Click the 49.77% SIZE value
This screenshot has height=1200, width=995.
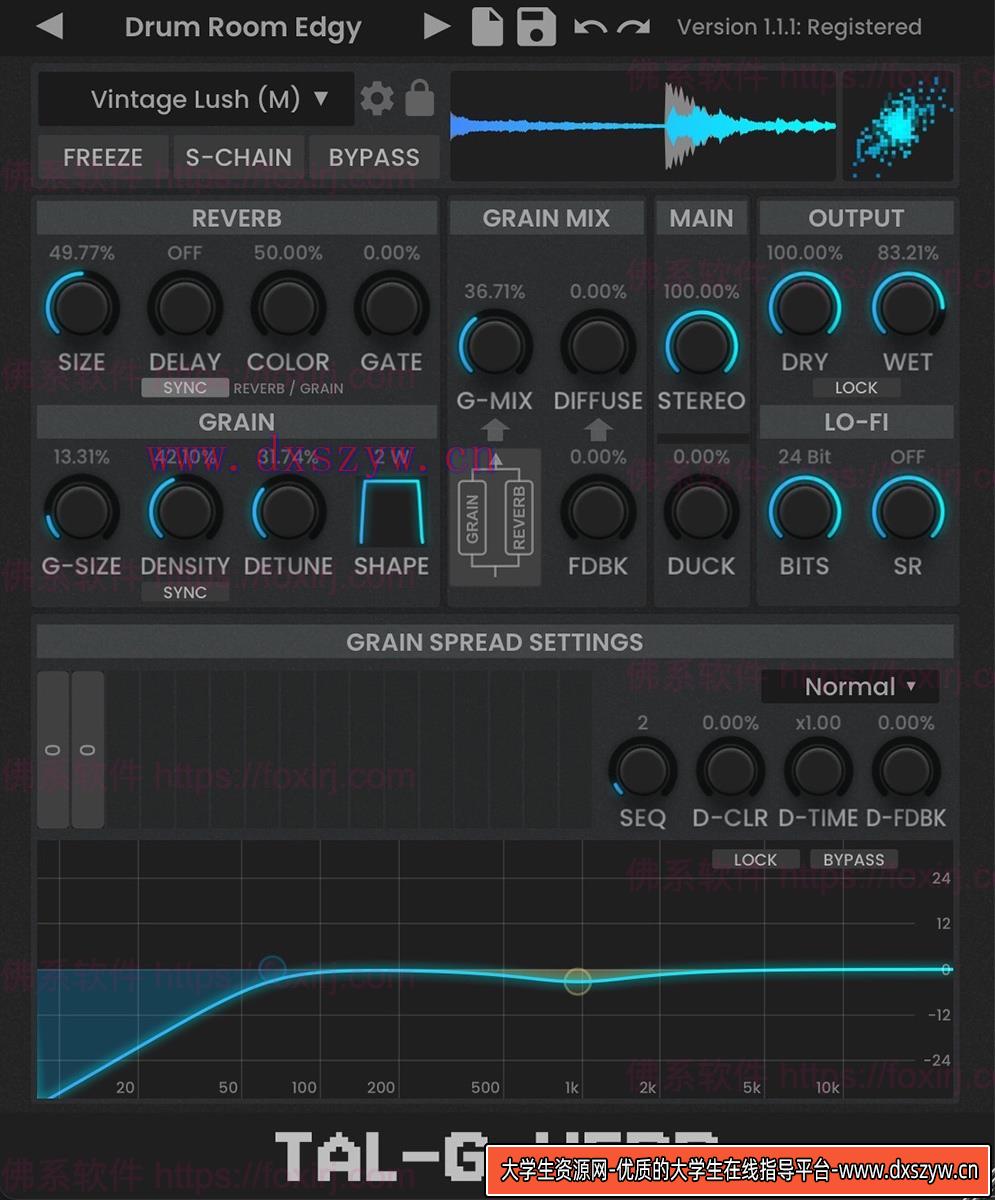coord(81,253)
